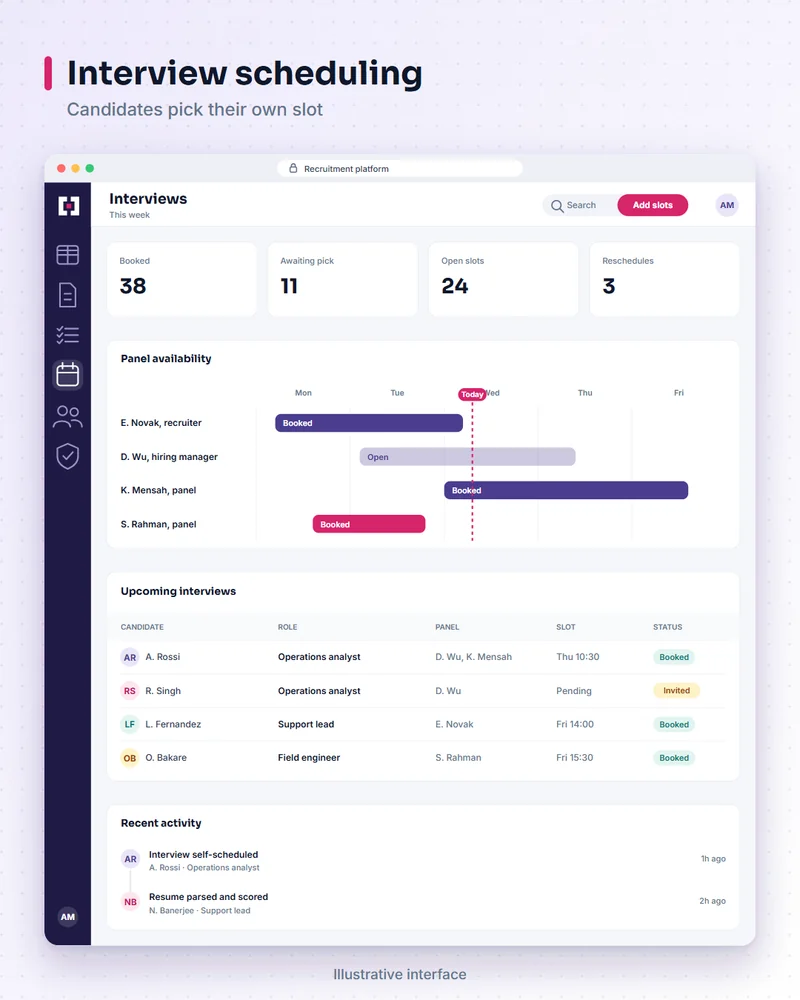The height and width of the screenshot is (1000, 800).
Task: Click the Recruitment platform address bar
Action: click(400, 168)
